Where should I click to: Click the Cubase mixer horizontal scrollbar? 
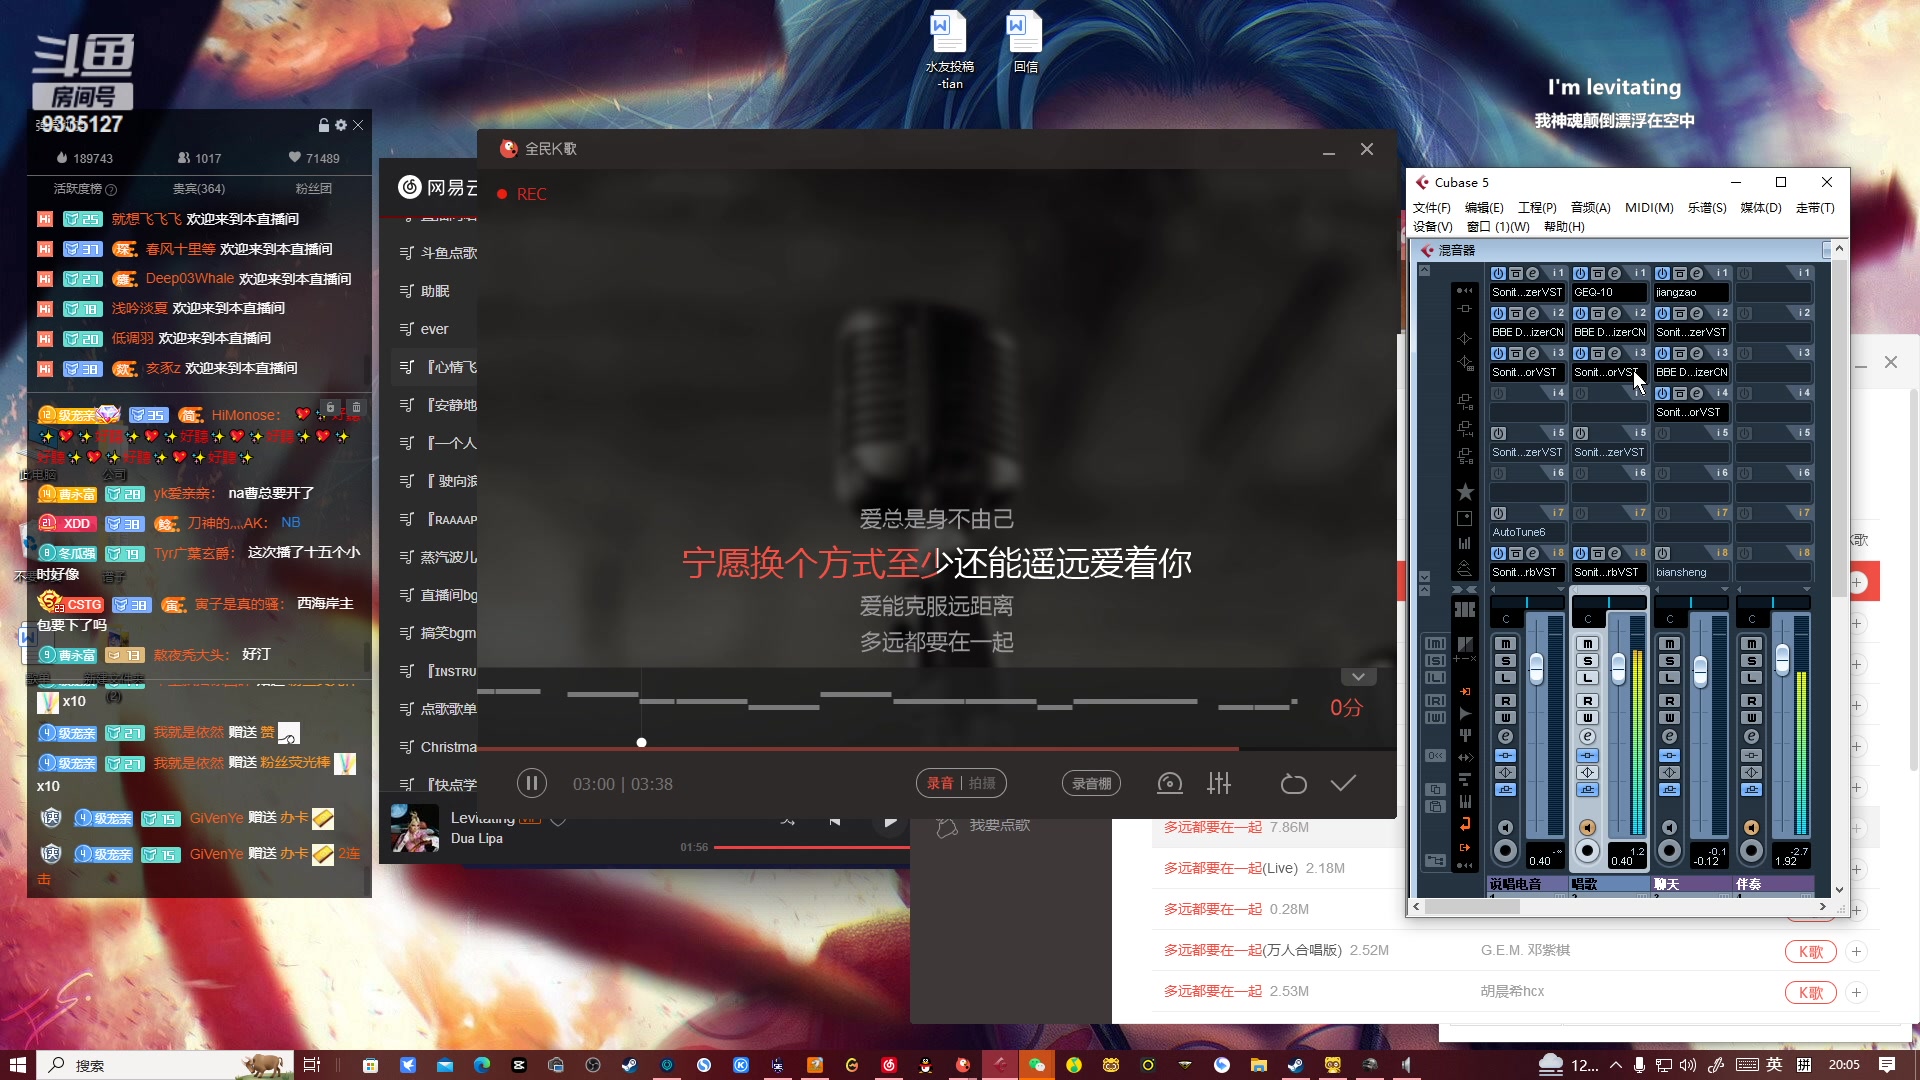[x=1472, y=907]
